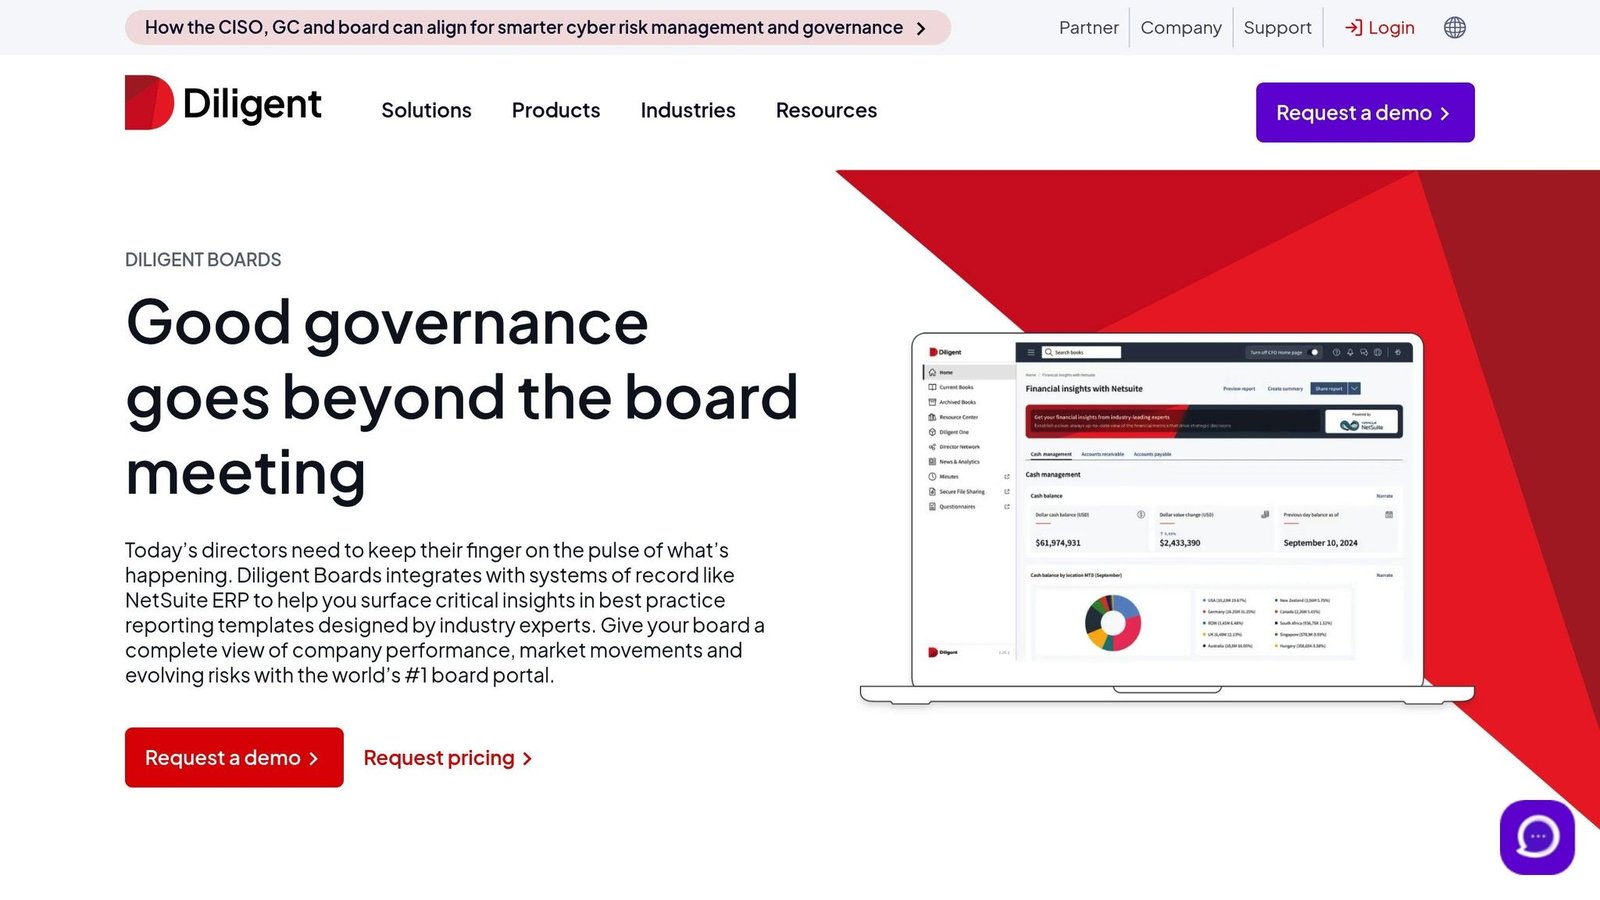Viewport: 1600px width, 900px height.
Task: Click the Diligent logo to go home
Action: (x=223, y=103)
